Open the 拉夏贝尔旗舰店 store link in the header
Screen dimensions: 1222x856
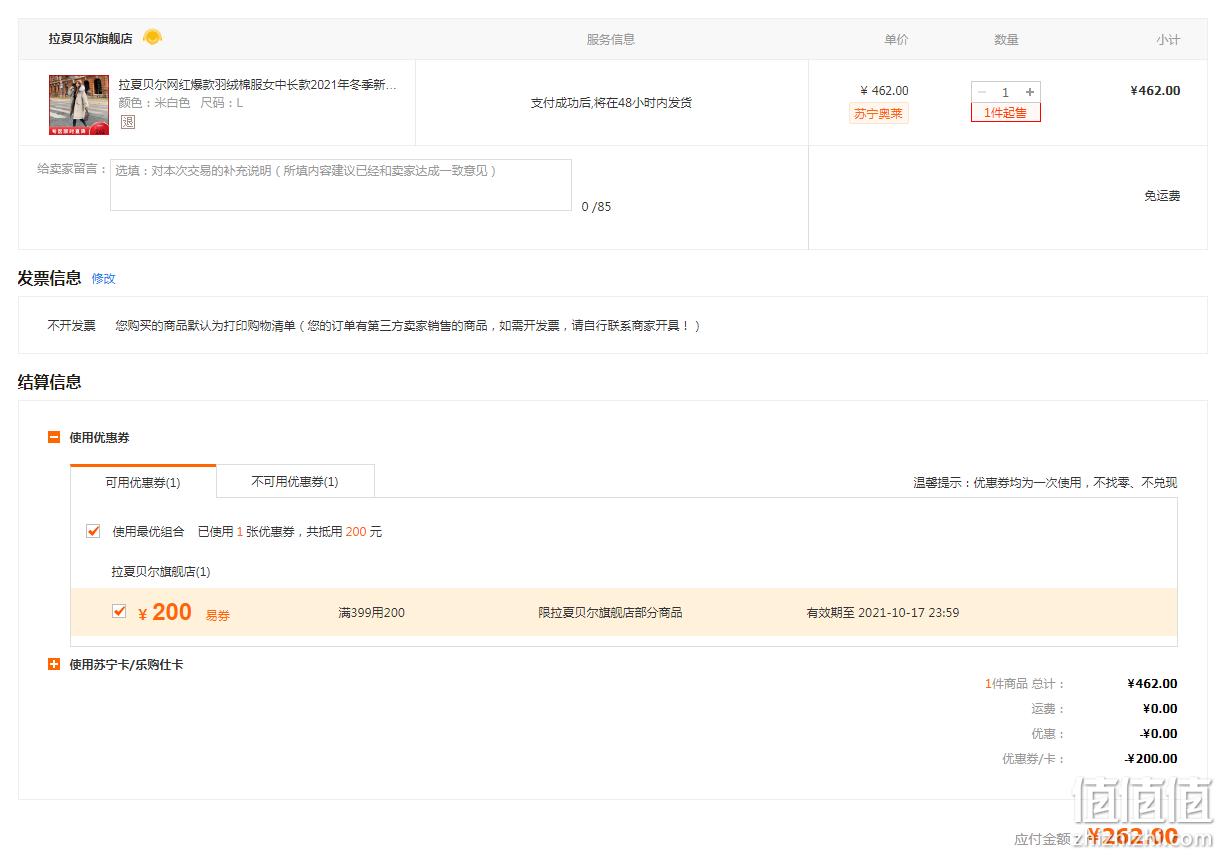(91, 39)
